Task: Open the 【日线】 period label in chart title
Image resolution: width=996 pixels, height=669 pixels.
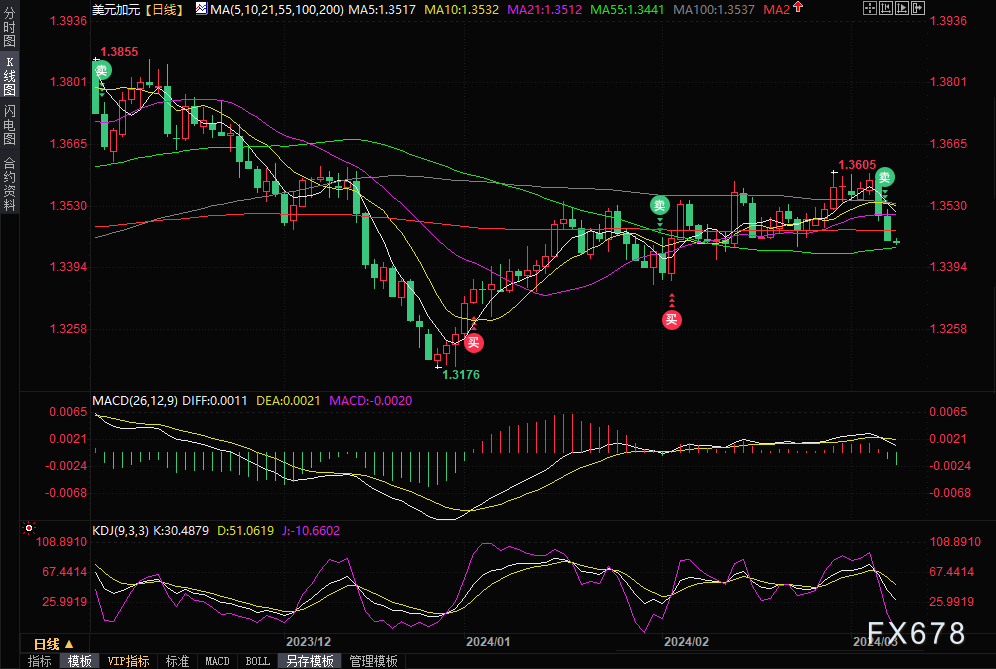Action: 162,9
